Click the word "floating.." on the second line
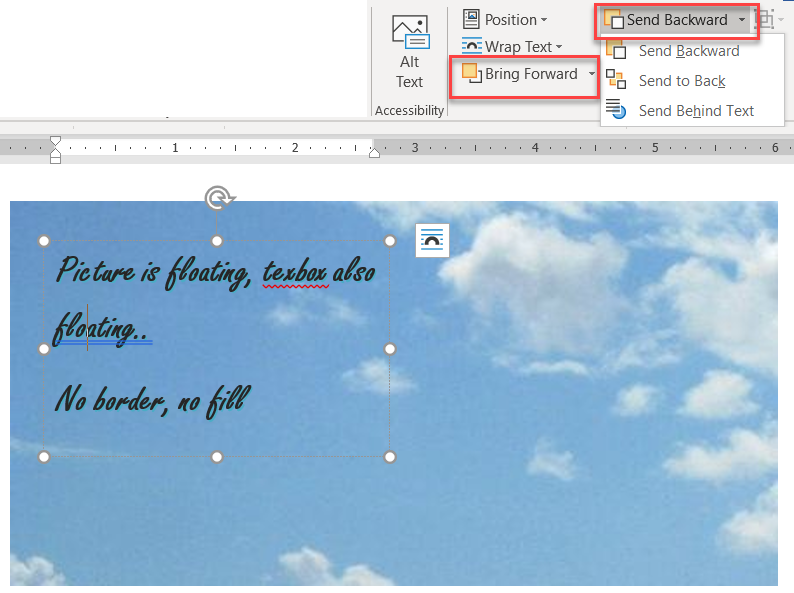Image resolution: width=794 pixels, height=593 pixels. point(100,330)
